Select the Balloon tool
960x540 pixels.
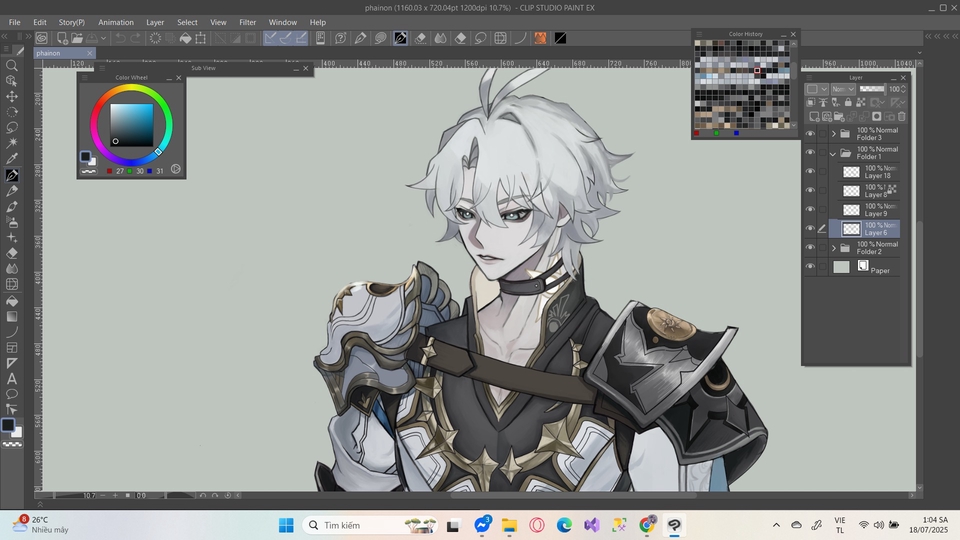point(11,394)
